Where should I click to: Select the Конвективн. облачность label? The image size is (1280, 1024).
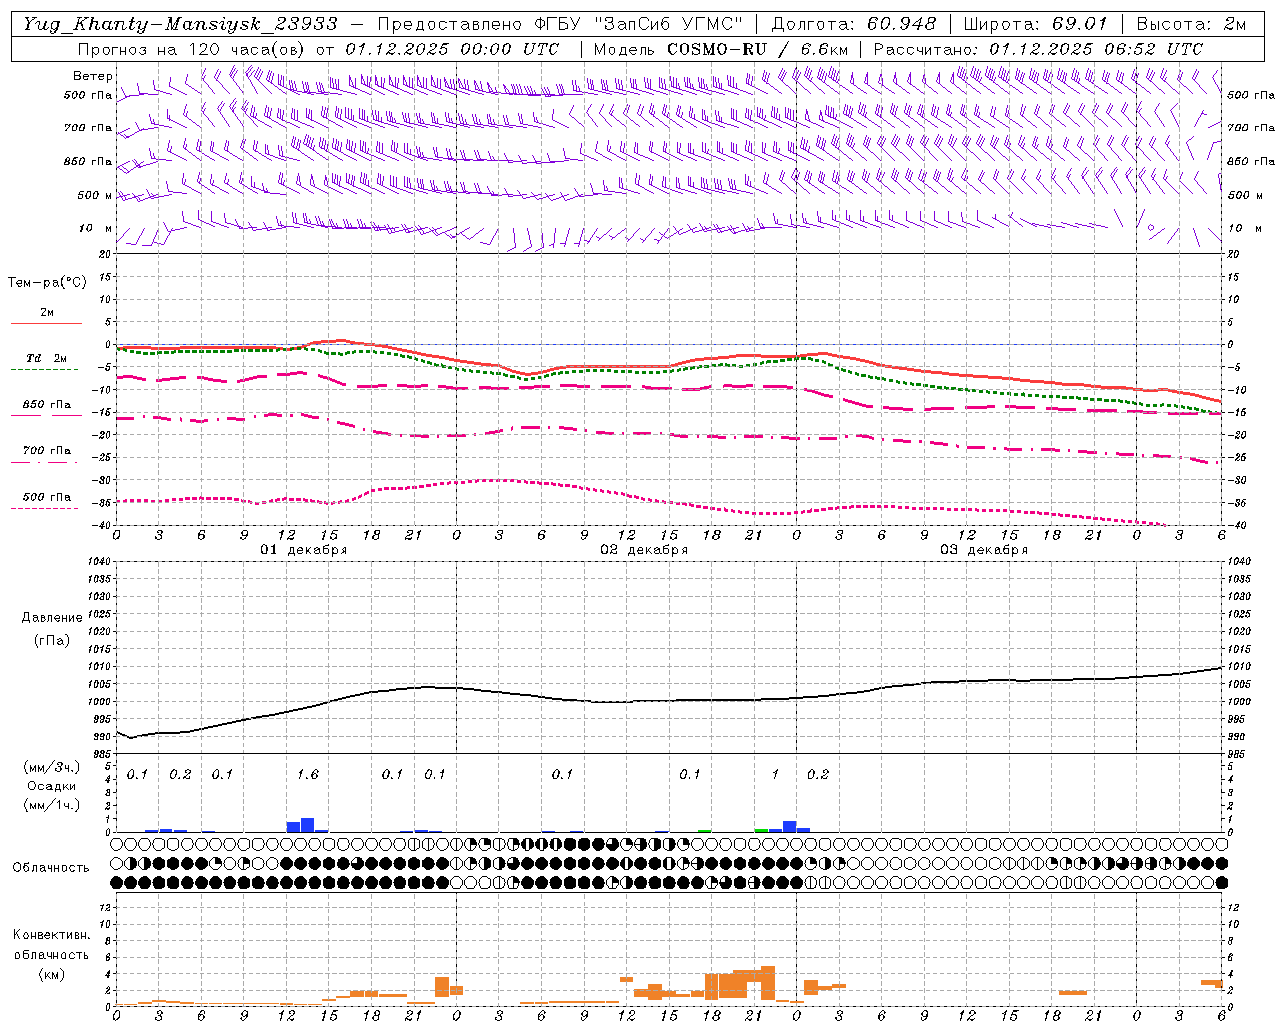coord(52,945)
